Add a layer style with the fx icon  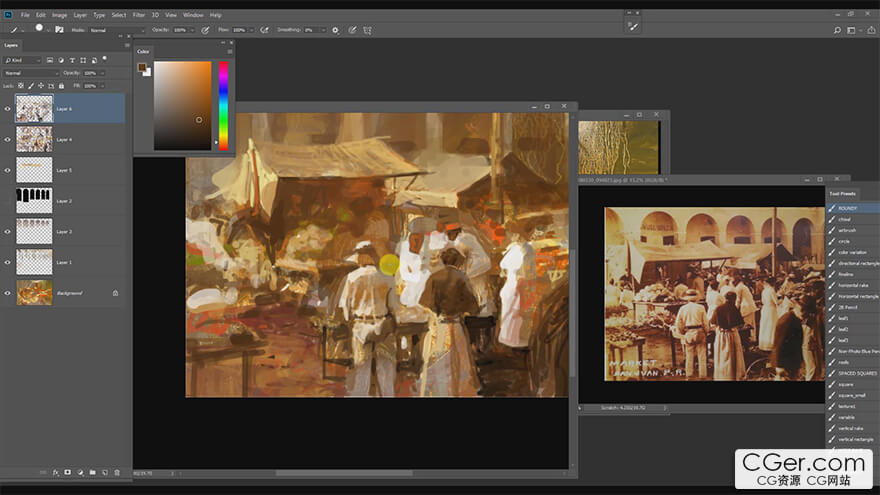point(56,471)
